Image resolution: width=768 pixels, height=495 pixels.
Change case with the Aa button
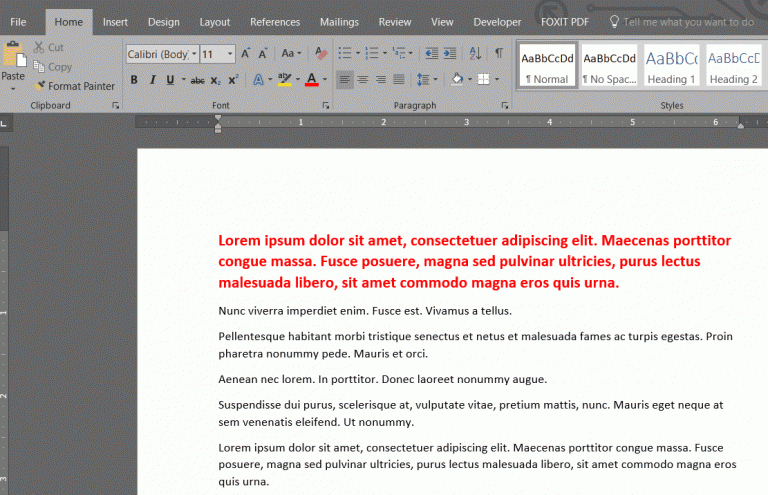tap(288, 53)
